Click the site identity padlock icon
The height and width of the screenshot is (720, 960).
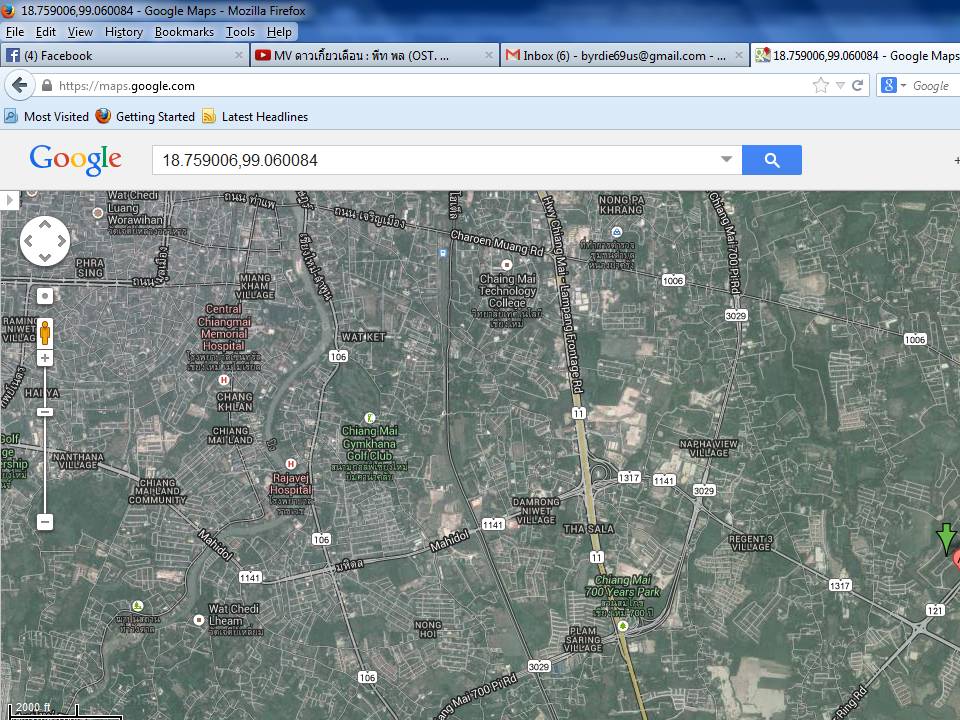(x=47, y=86)
